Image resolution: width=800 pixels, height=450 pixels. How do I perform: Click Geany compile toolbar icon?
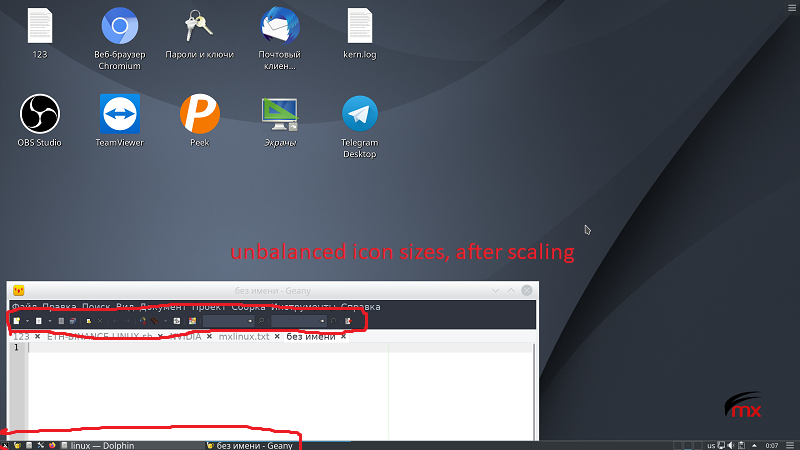click(143, 321)
